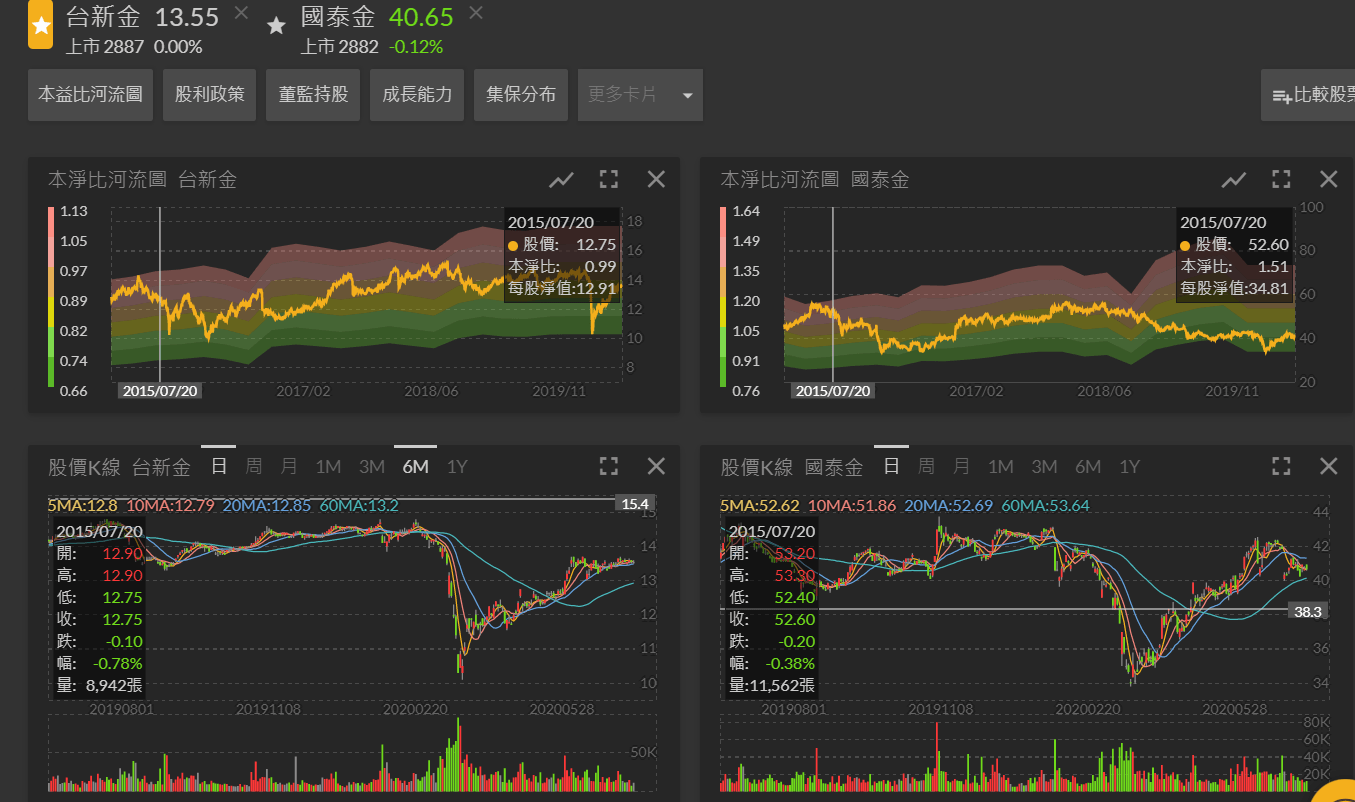
Task: Toggle favorite star for 國泰金
Action: coord(277,26)
